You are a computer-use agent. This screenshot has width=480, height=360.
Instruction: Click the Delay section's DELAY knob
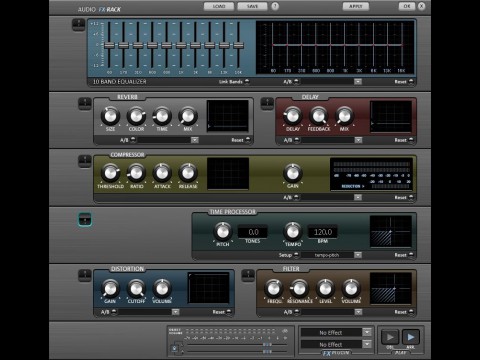[293, 116]
